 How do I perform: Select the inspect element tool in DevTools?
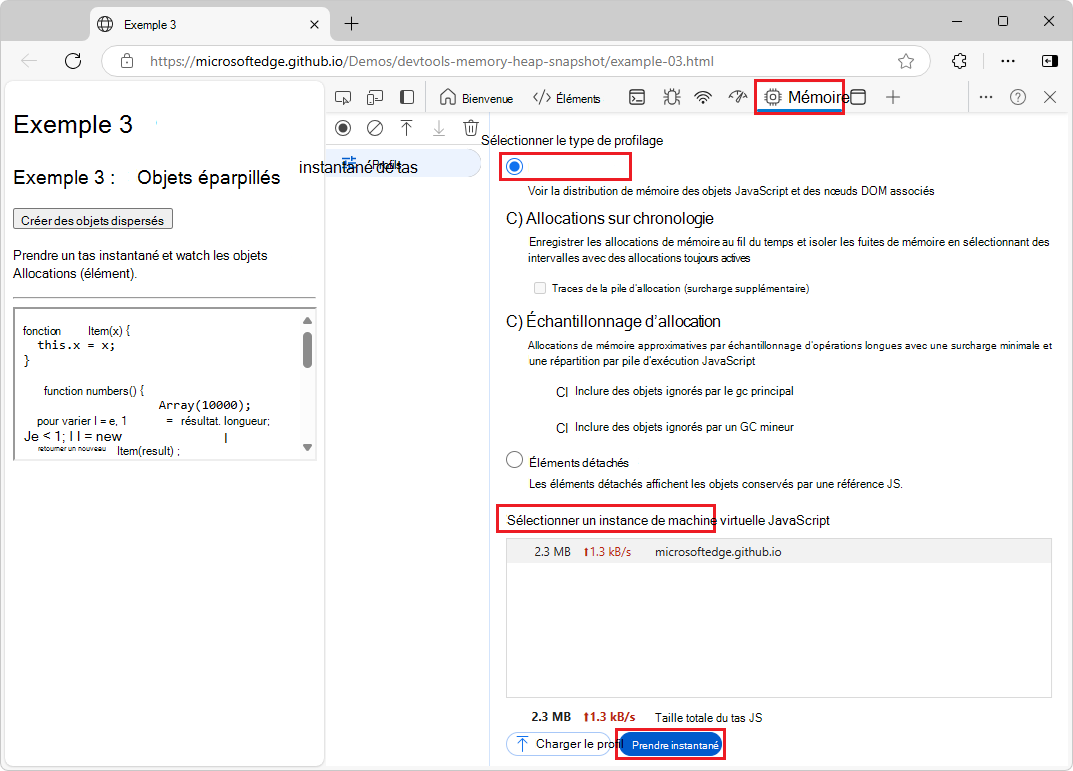point(343,97)
